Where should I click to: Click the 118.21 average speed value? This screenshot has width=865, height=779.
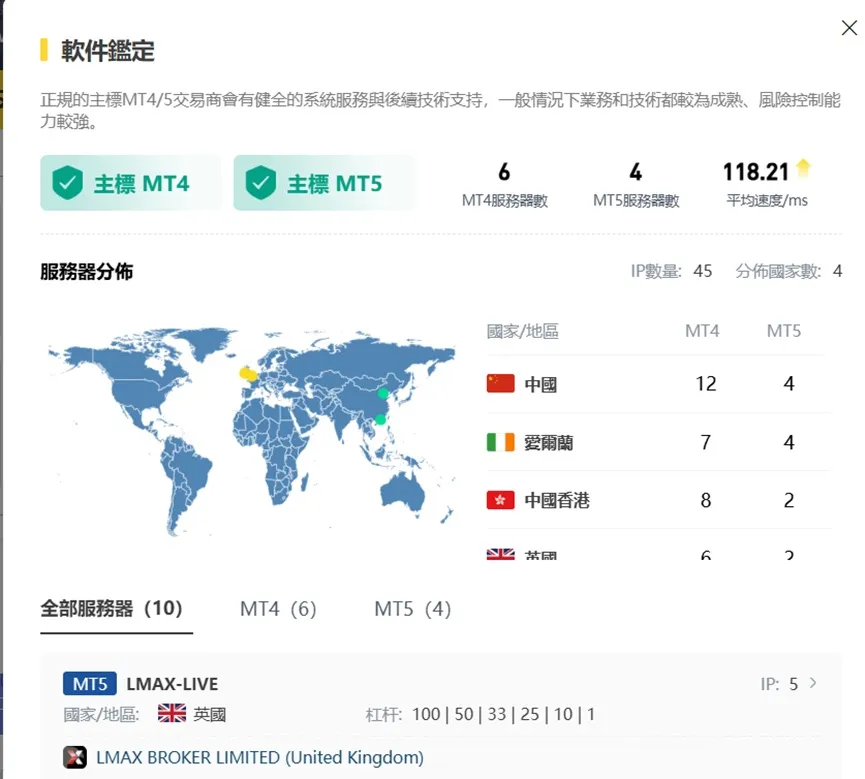(756, 172)
